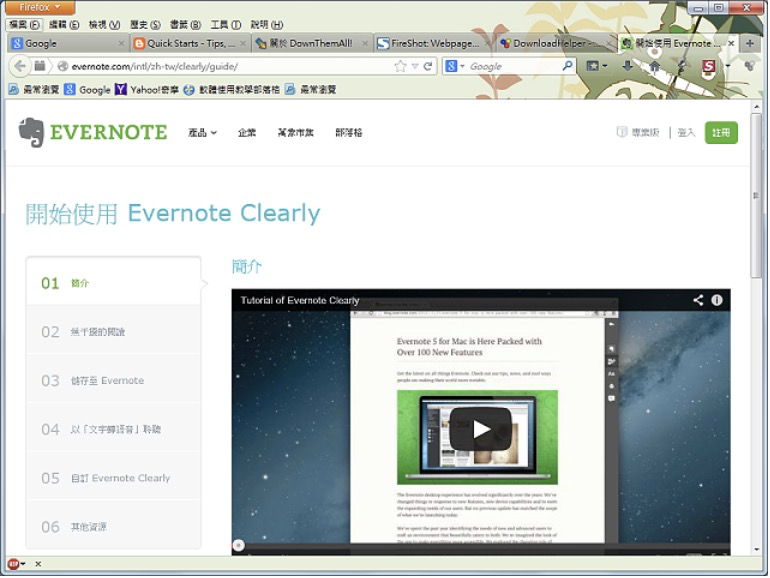Open the Business link in Evernote nav

click(247, 133)
